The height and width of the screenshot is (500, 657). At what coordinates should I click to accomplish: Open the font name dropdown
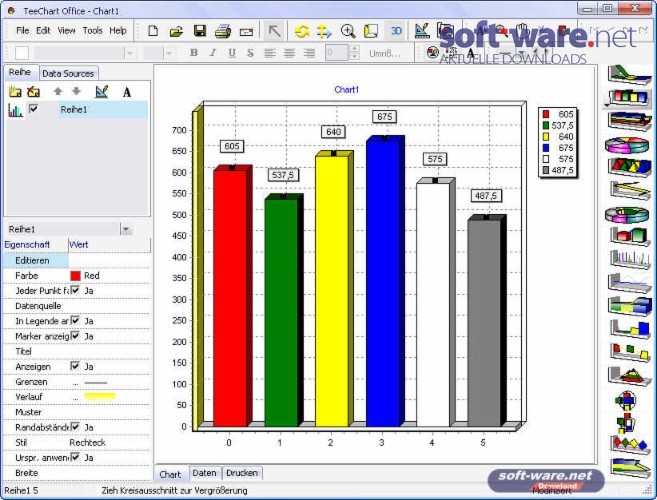(129, 53)
